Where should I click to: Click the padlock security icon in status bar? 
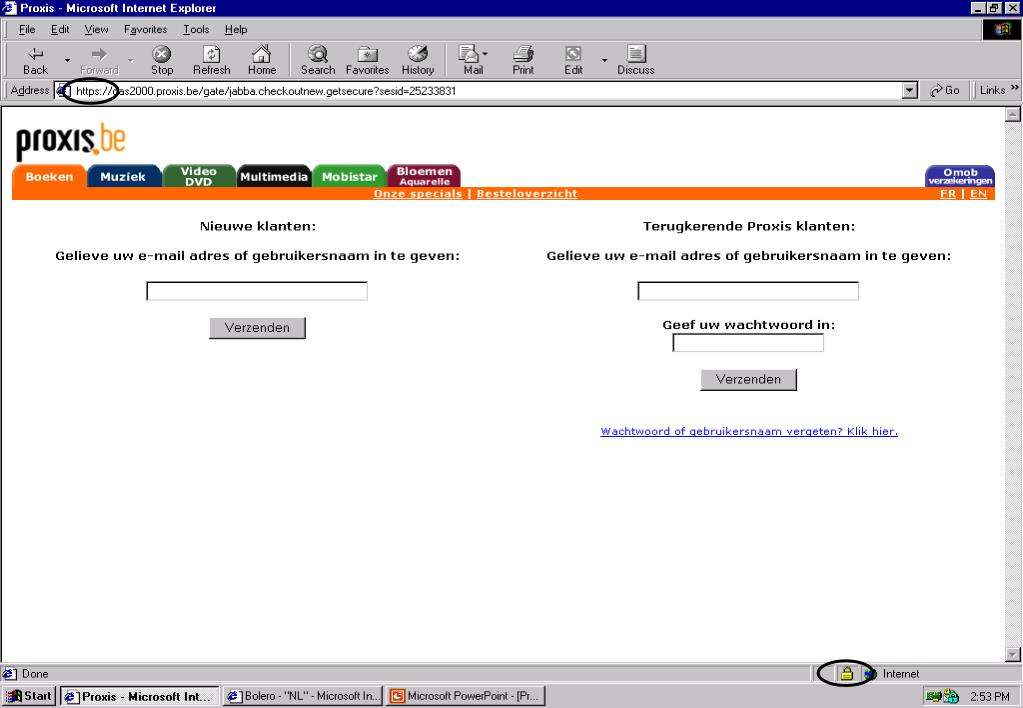846,673
